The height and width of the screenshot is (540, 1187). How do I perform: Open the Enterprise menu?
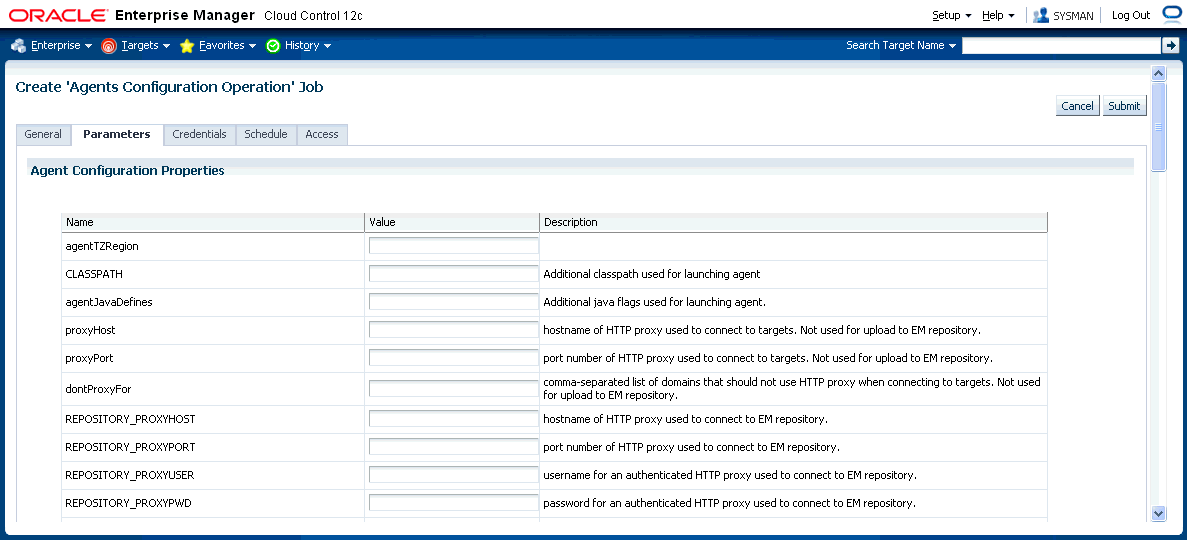(61, 45)
